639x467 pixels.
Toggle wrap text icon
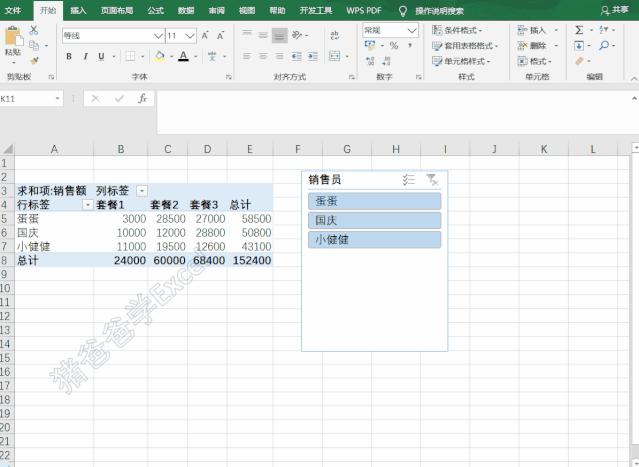point(335,35)
